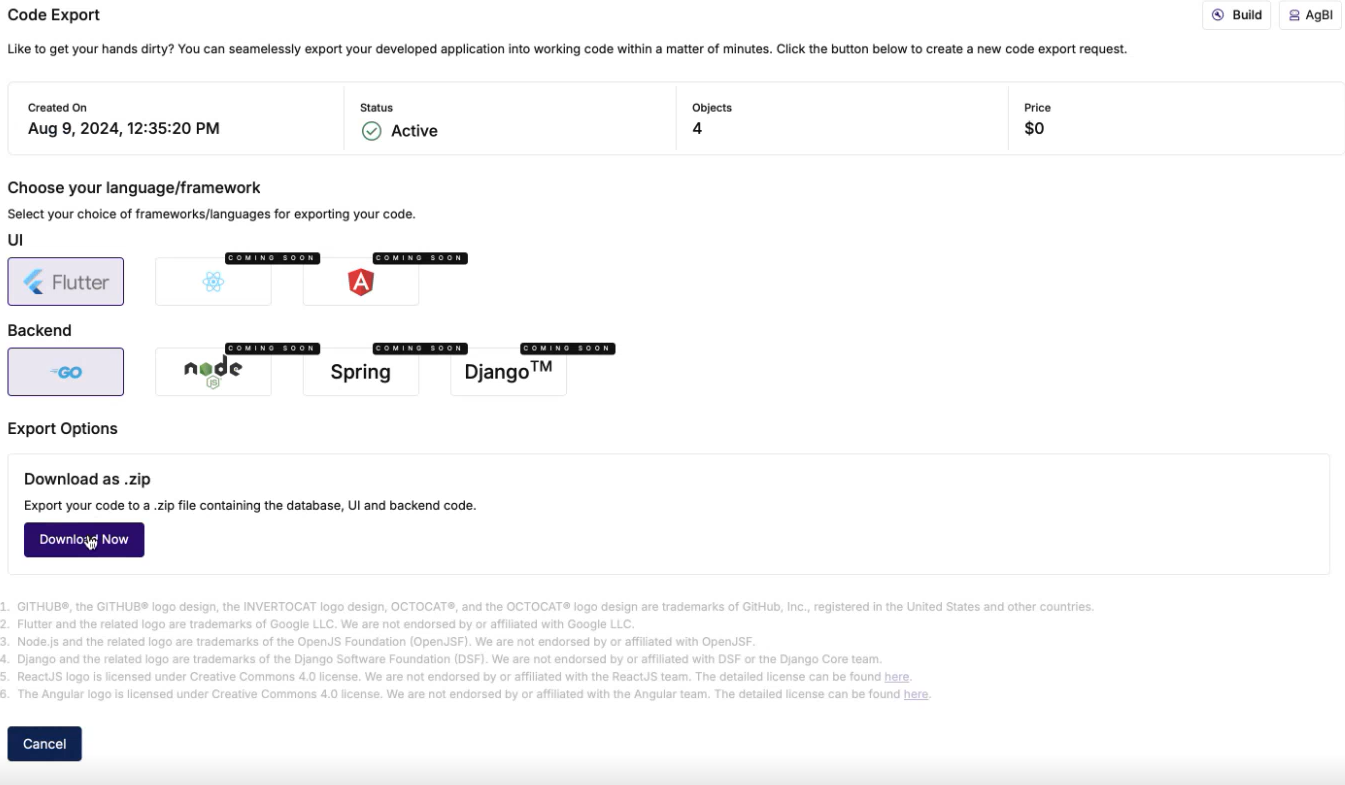Select the Flutter UI framework tile
This screenshot has height=785, width=1345.
click(x=66, y=282)
